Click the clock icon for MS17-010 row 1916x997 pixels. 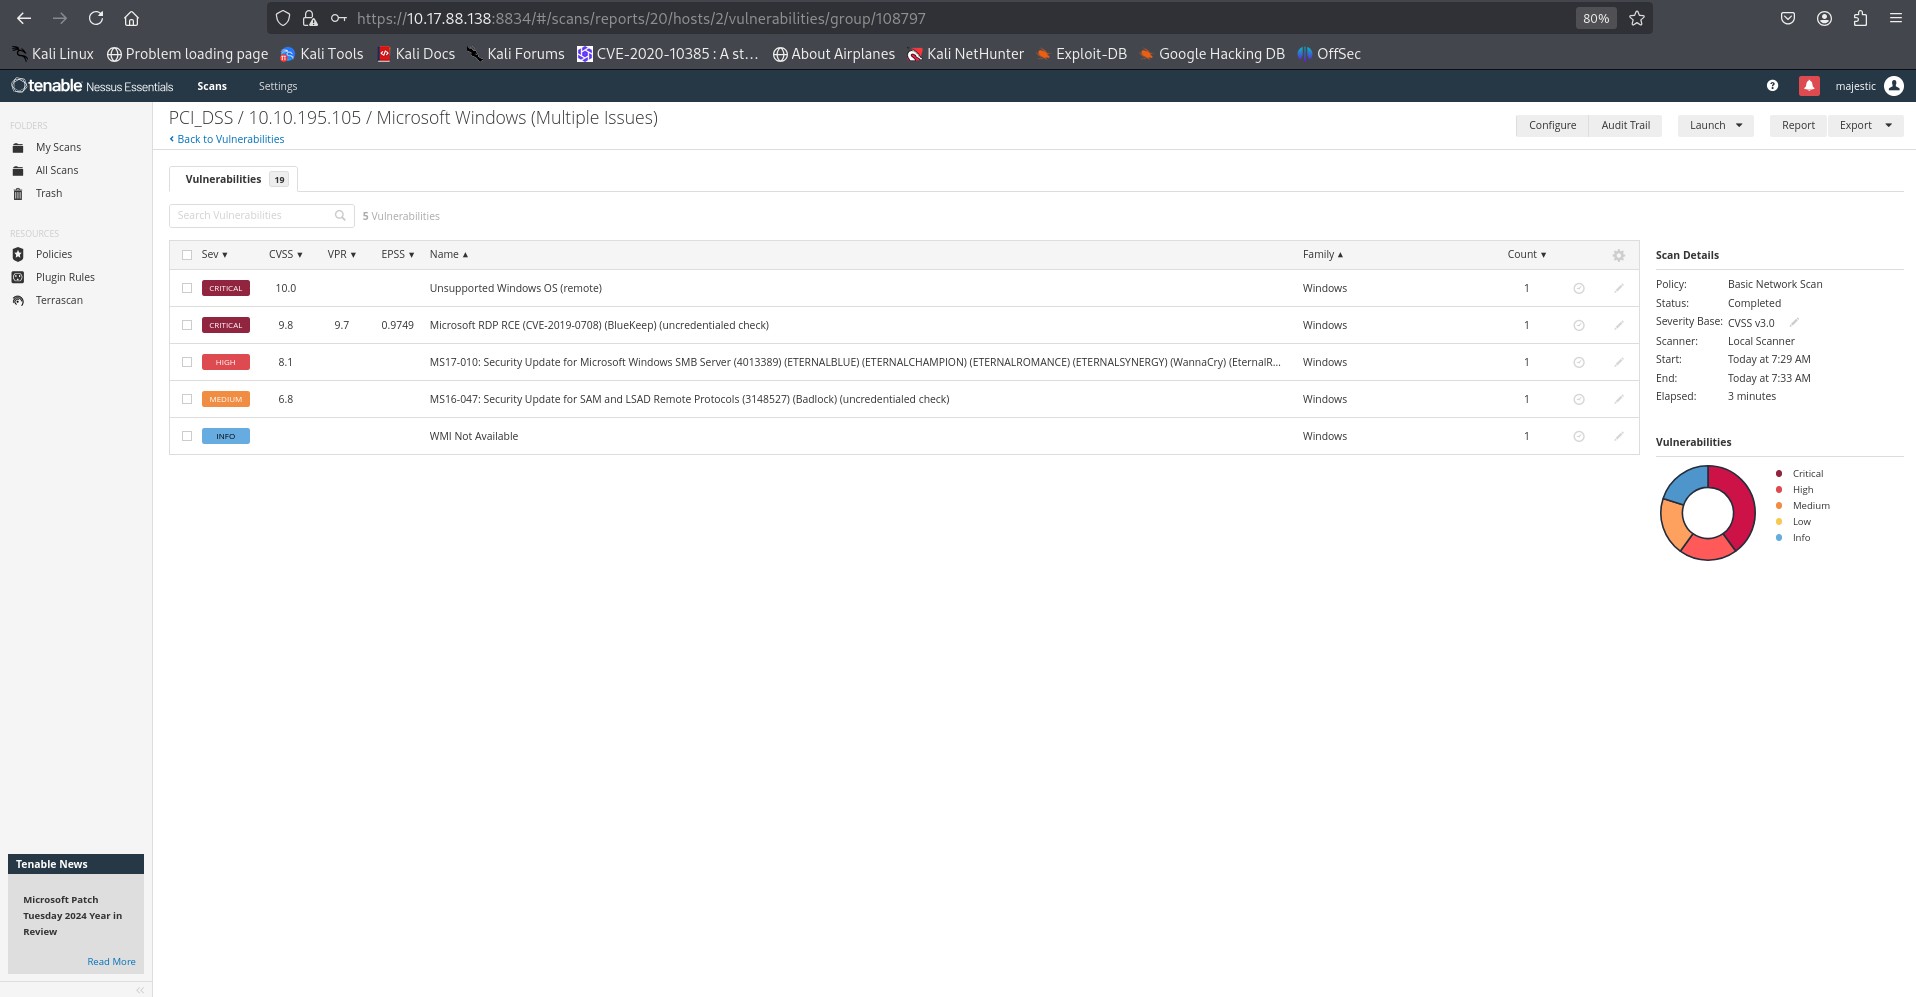click(x=1579, y=362)
